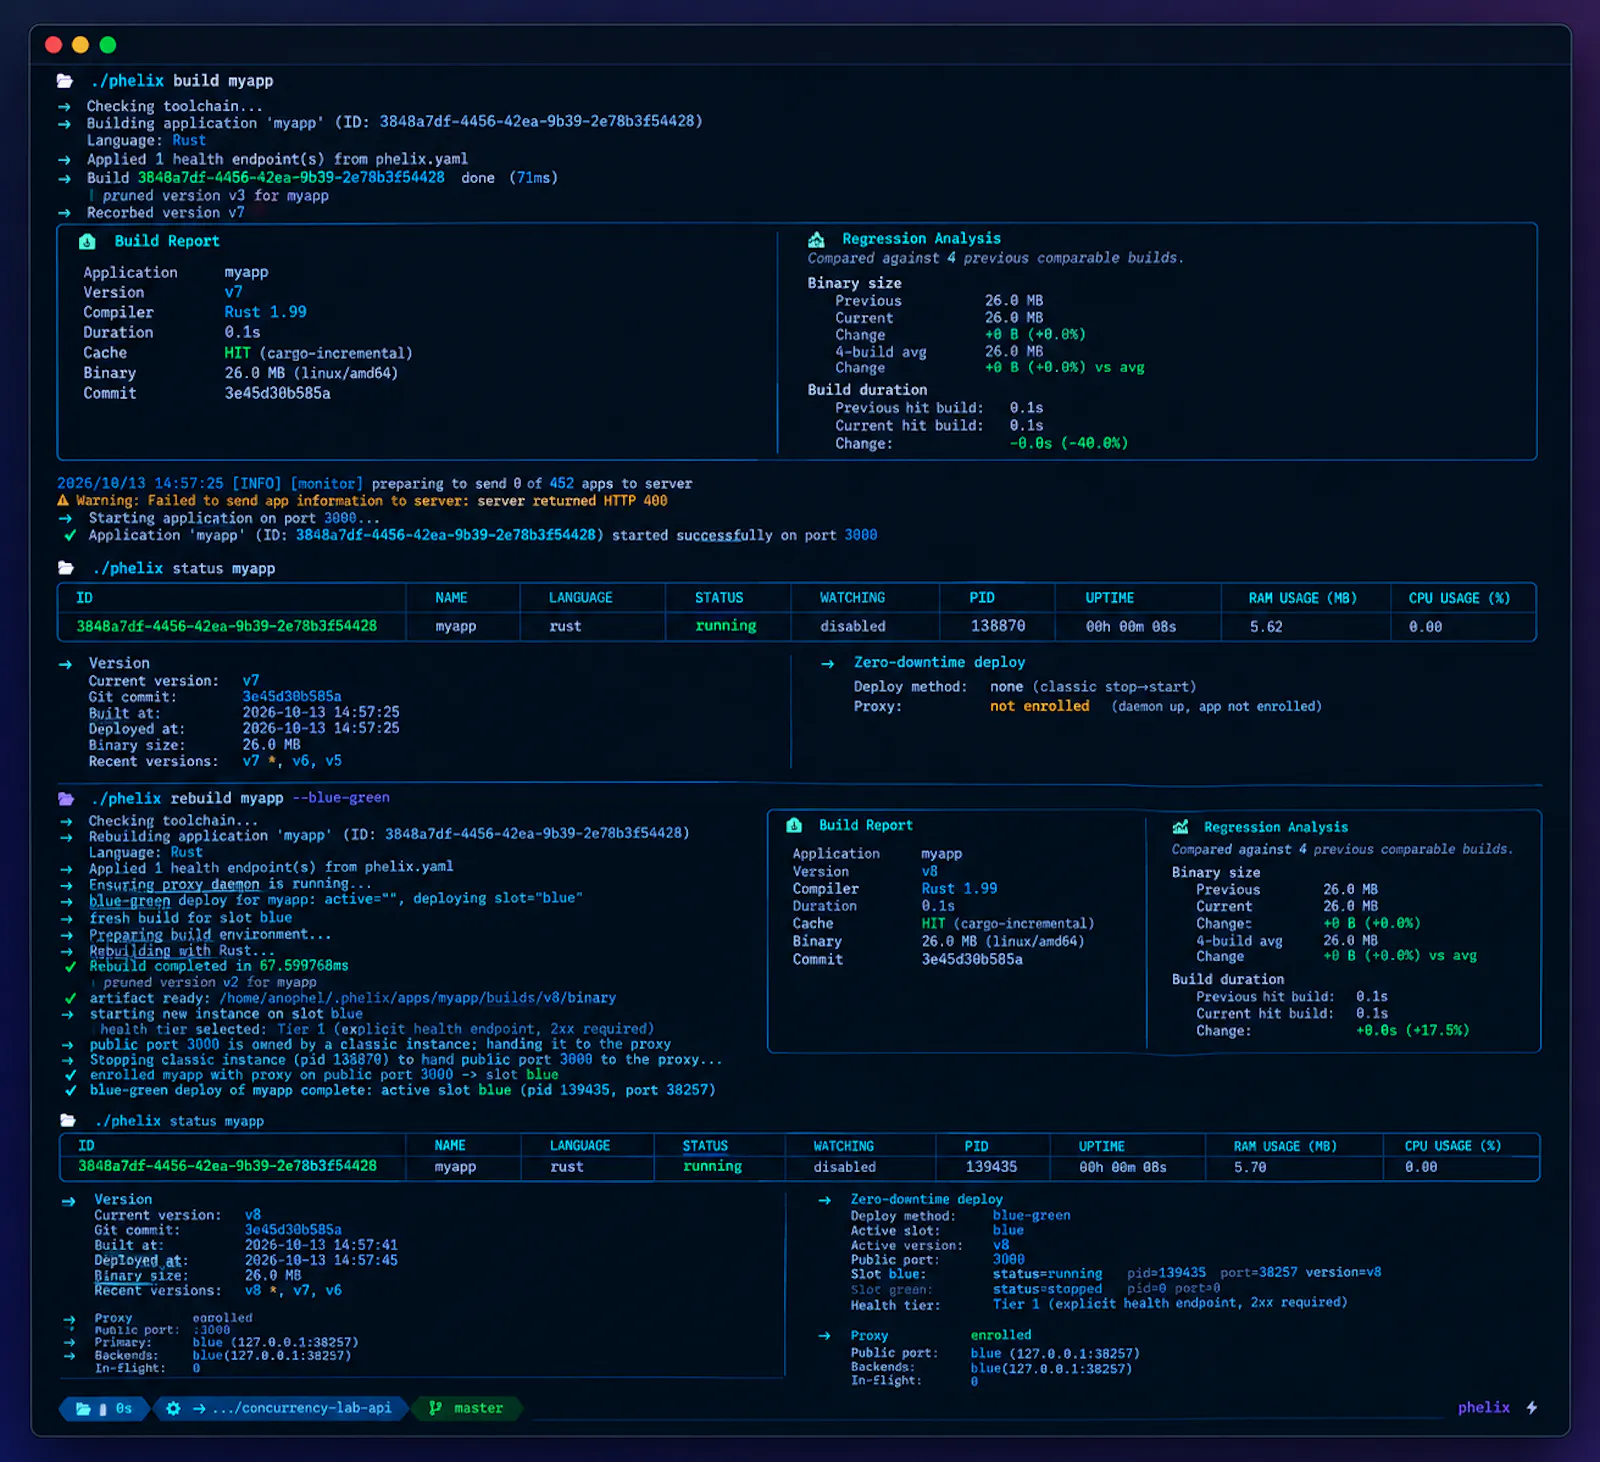The width and height of the screenshot is (1600, 1462).
Task: Click PID value 138870 in the status table
Action: point(998,626)
